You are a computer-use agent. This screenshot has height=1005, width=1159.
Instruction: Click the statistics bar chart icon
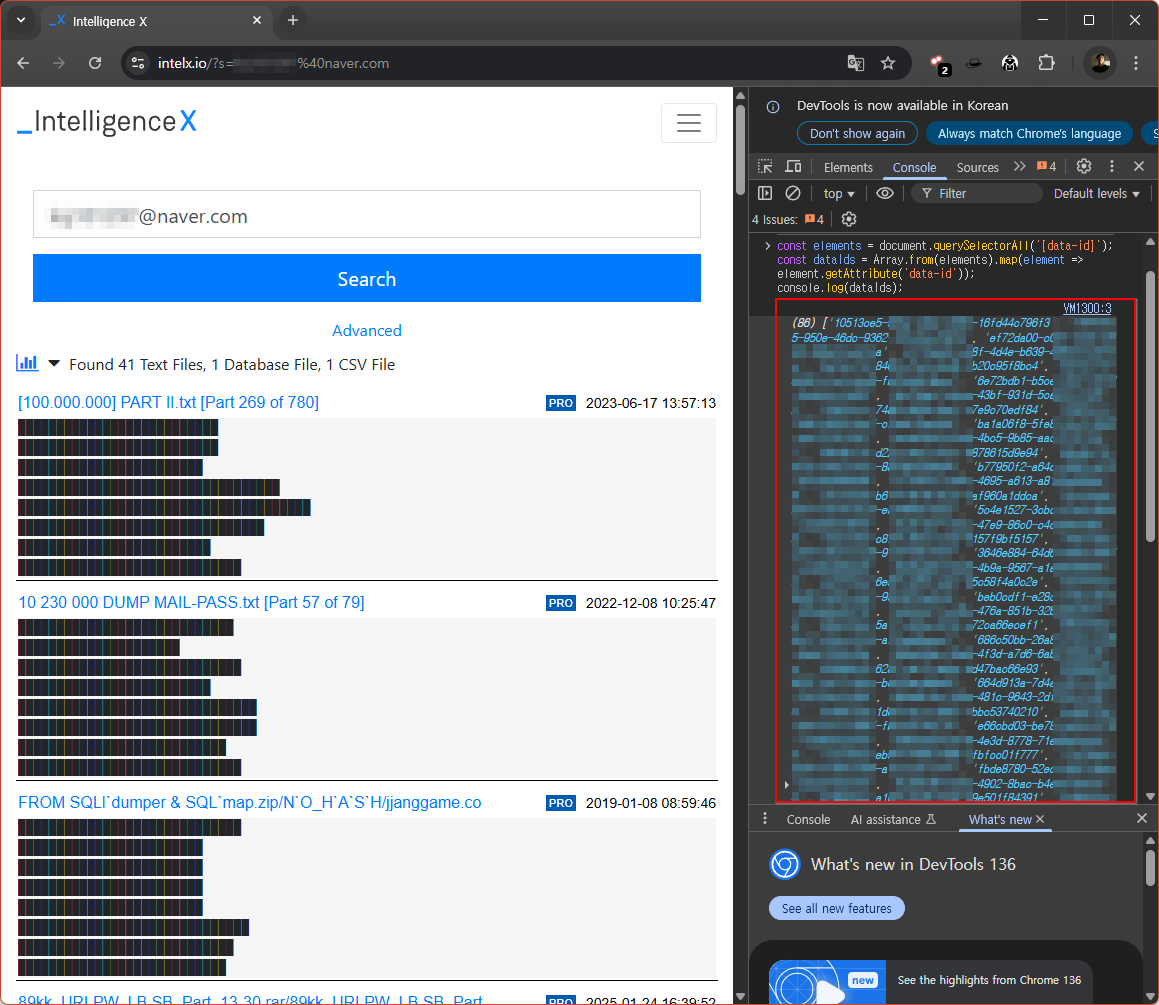pos(27,363)
